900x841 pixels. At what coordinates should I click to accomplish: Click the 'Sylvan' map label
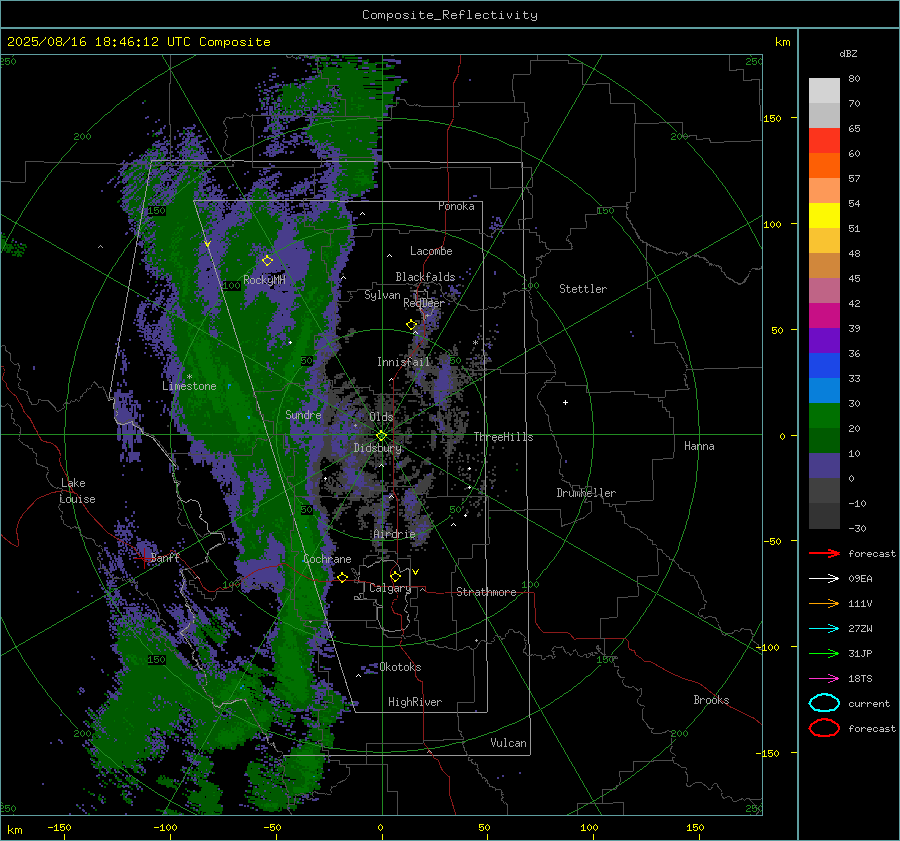click(x=382, y=295)
